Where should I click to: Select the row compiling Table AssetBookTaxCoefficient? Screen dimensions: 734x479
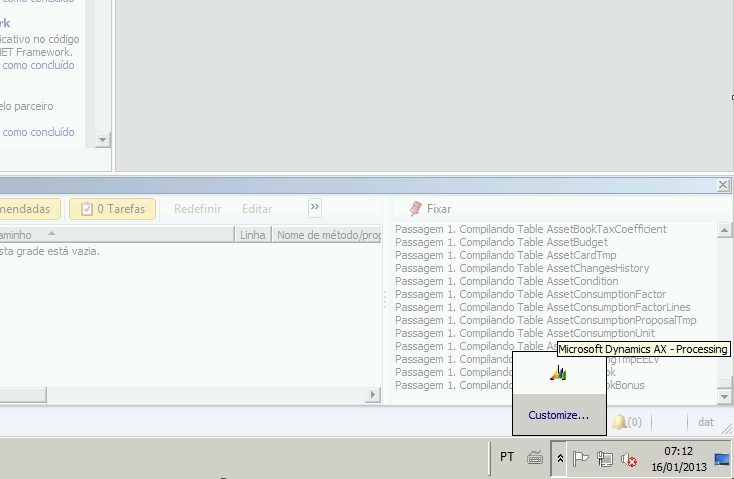coord(531,229)
